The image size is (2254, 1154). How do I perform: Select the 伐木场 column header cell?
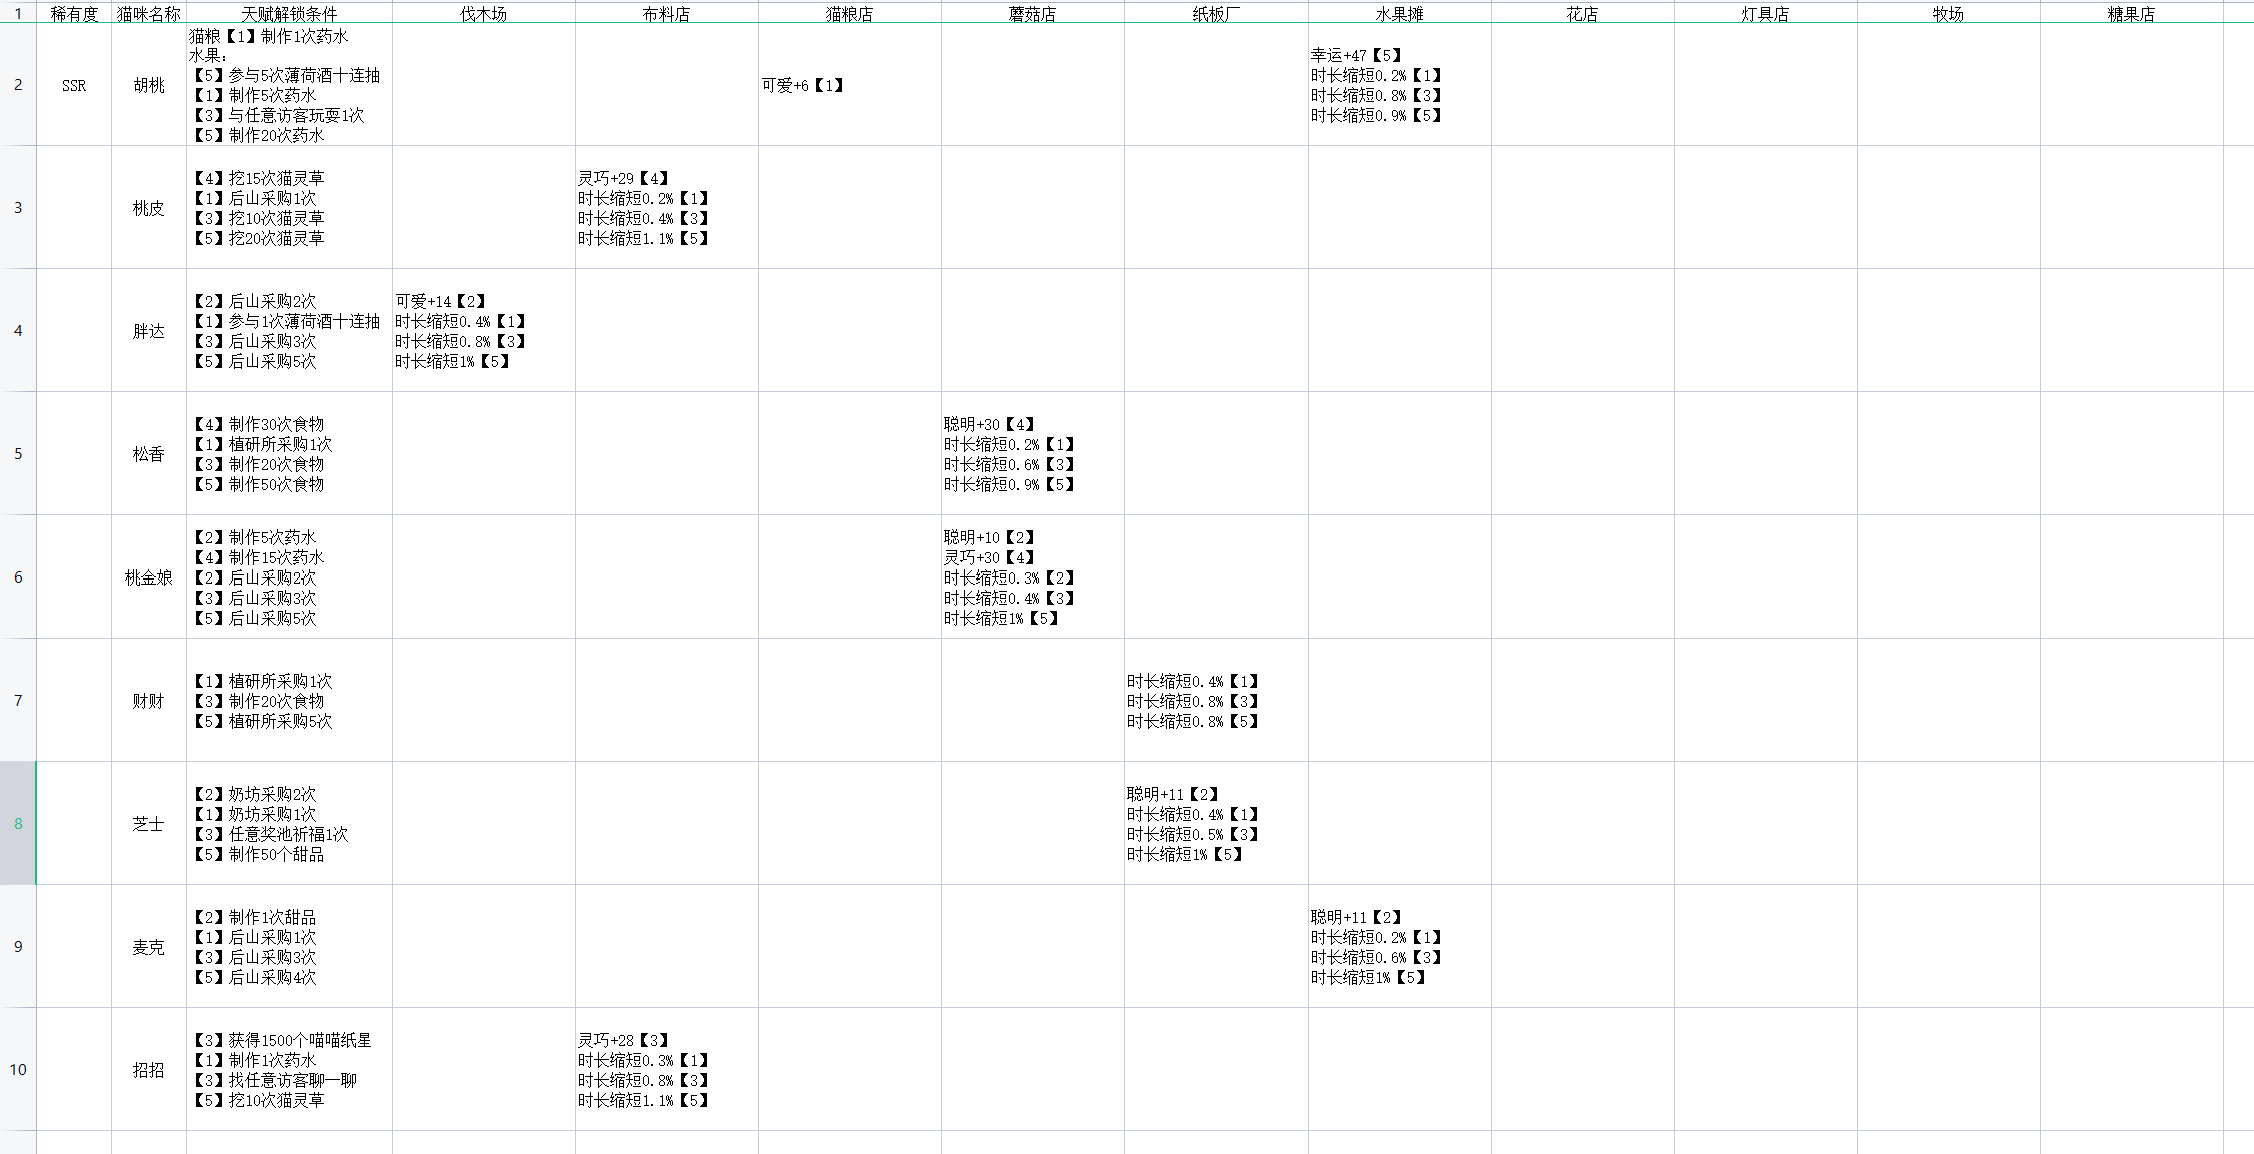[x=484, y=14]
